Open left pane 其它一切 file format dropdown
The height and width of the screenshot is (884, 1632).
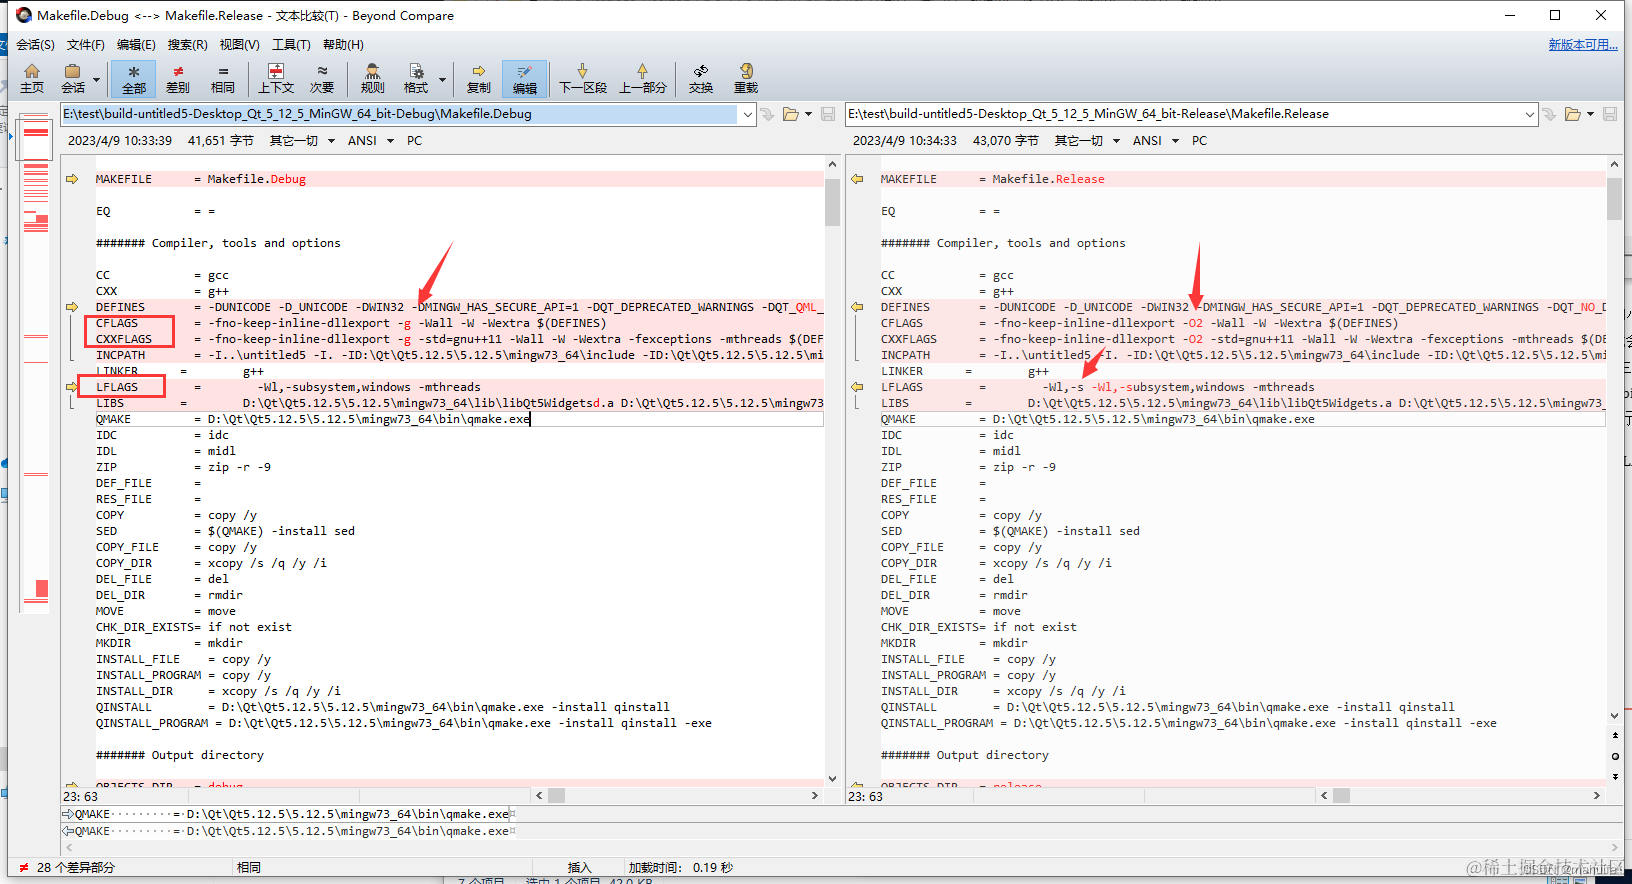point(302,141)
